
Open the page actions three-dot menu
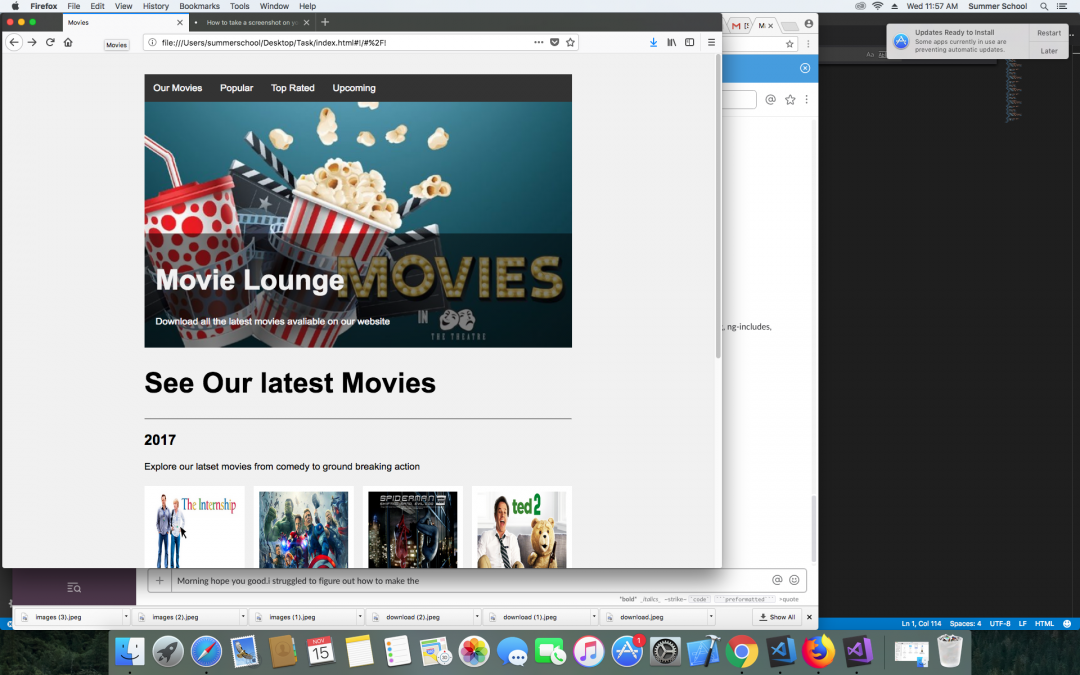pyautogui.click(x=538, y=42)
